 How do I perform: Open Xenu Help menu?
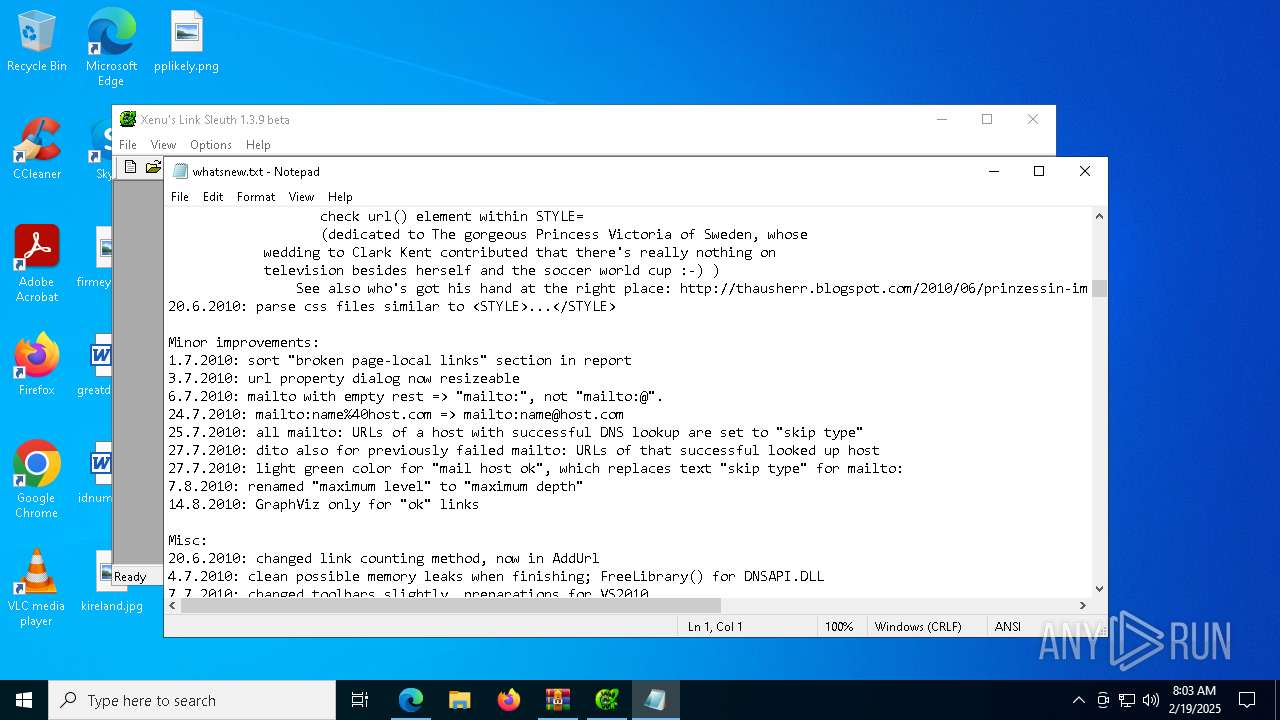point(258,145)
